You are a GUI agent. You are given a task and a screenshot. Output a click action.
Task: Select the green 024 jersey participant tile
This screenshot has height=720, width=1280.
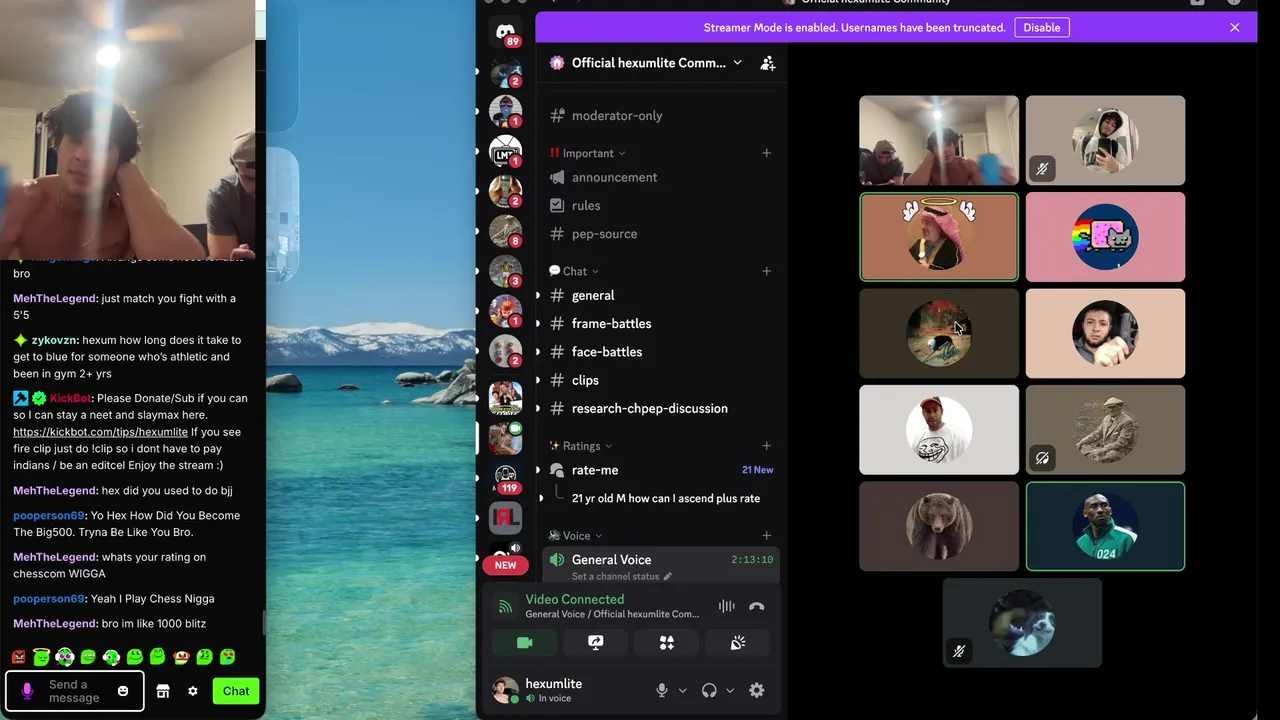1105,526
